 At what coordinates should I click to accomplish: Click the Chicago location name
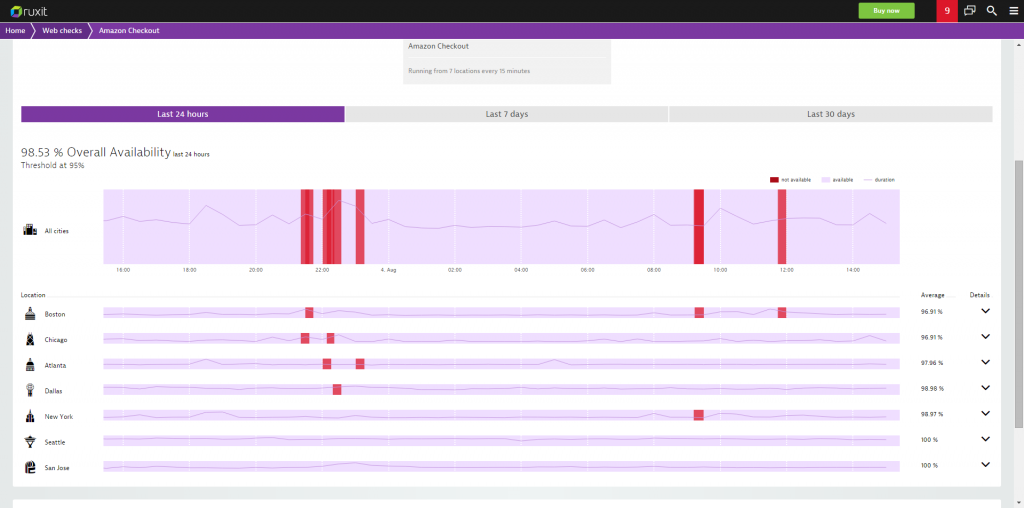click(x=56, y=340)
